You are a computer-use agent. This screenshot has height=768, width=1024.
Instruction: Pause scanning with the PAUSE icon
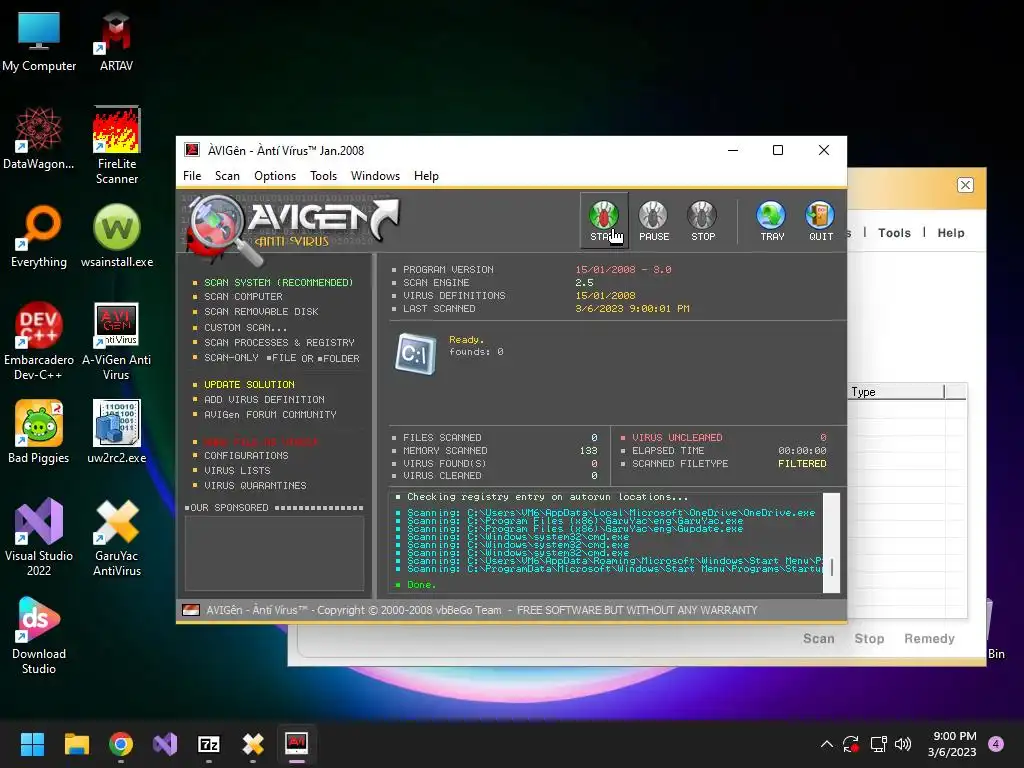coord(654,221)
